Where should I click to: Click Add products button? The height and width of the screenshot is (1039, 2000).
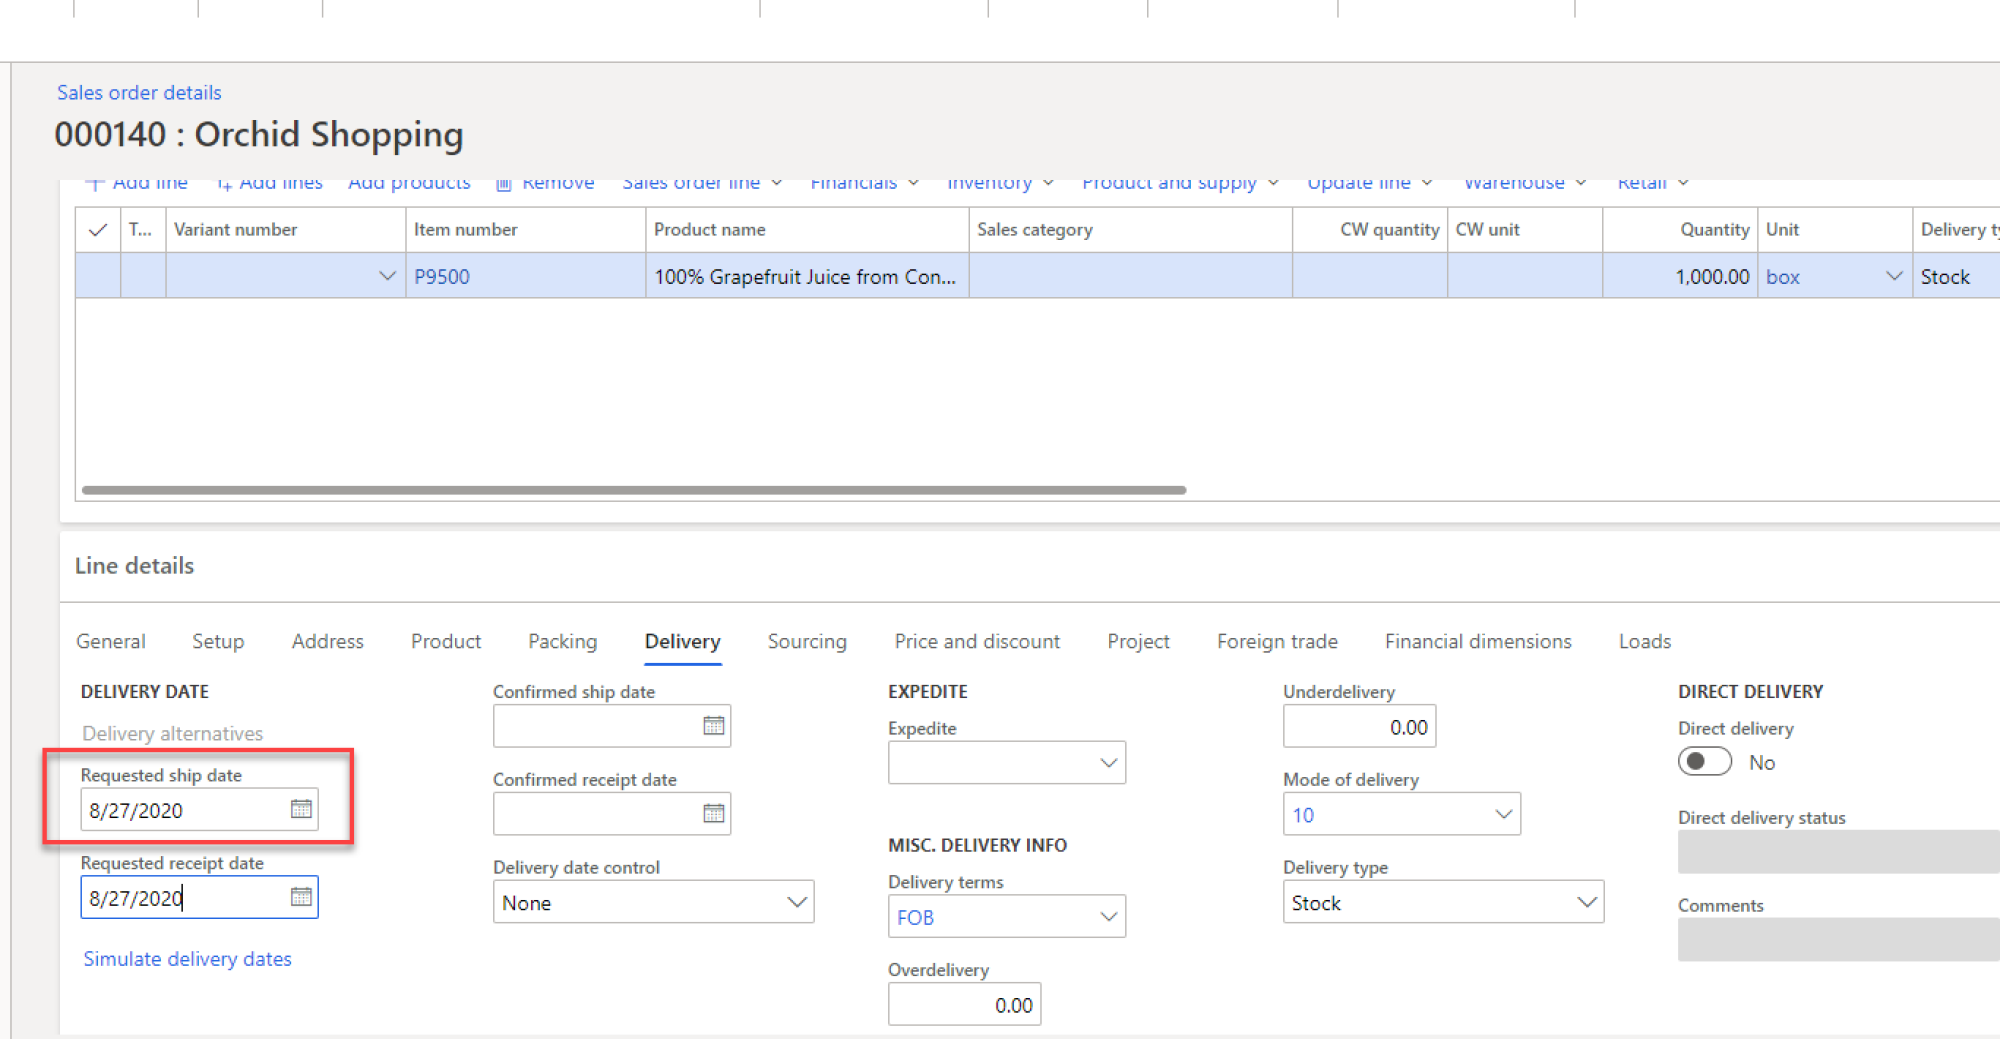(409, 184)
